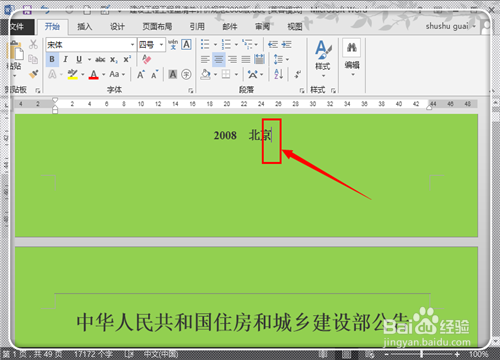
Task: Adjust the zoom slider in status bar
Action: pos(422,354)
